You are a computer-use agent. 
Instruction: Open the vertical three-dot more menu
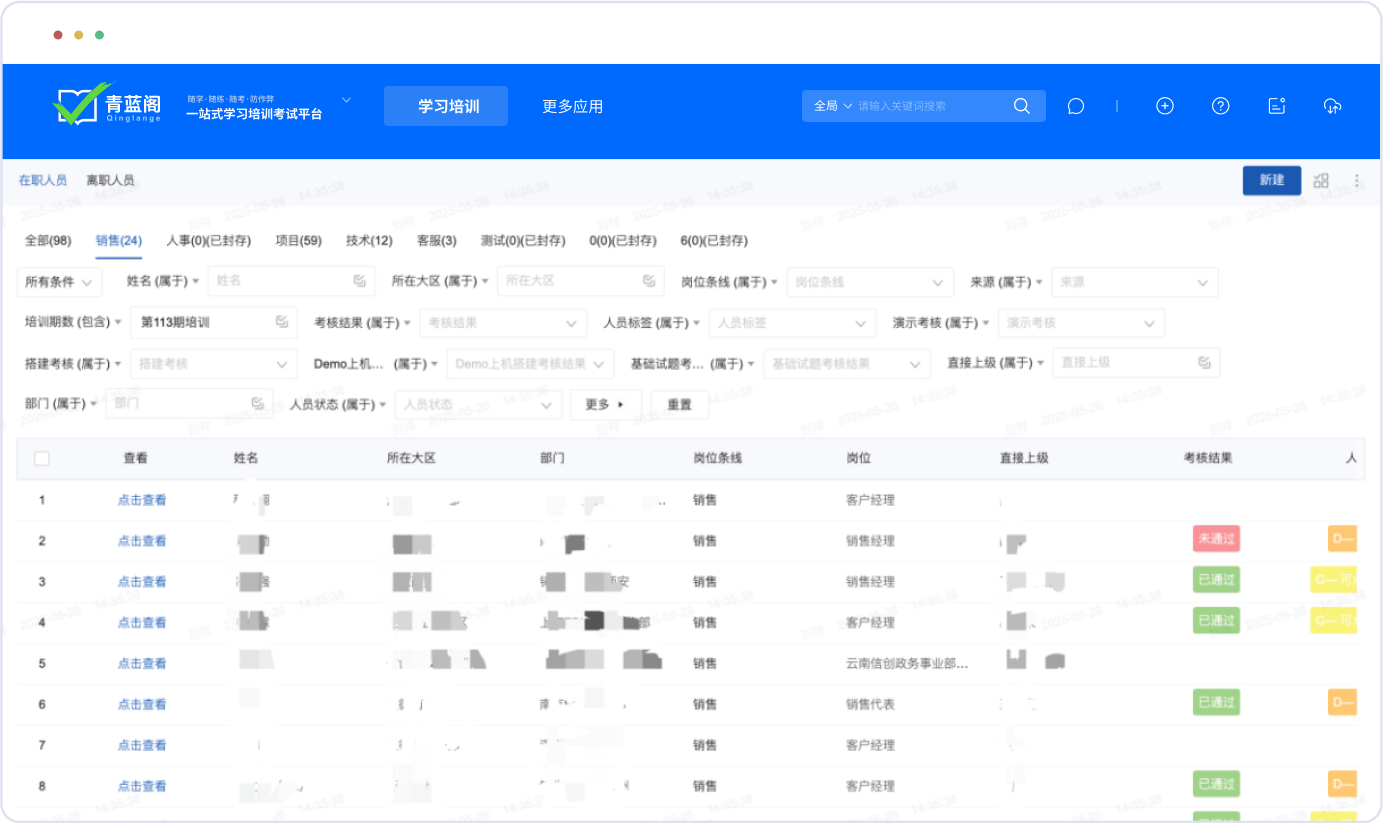(1357, 180)
